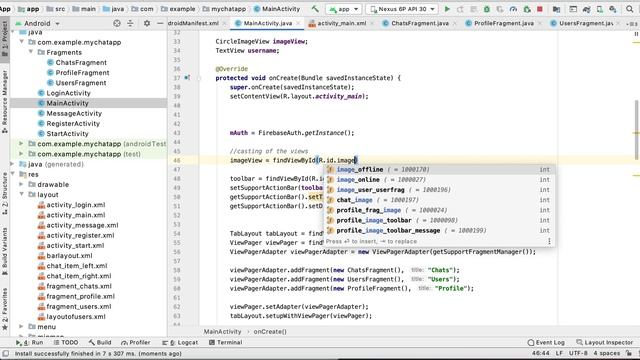Collapse the Fragments folder

tap(31, 52)
